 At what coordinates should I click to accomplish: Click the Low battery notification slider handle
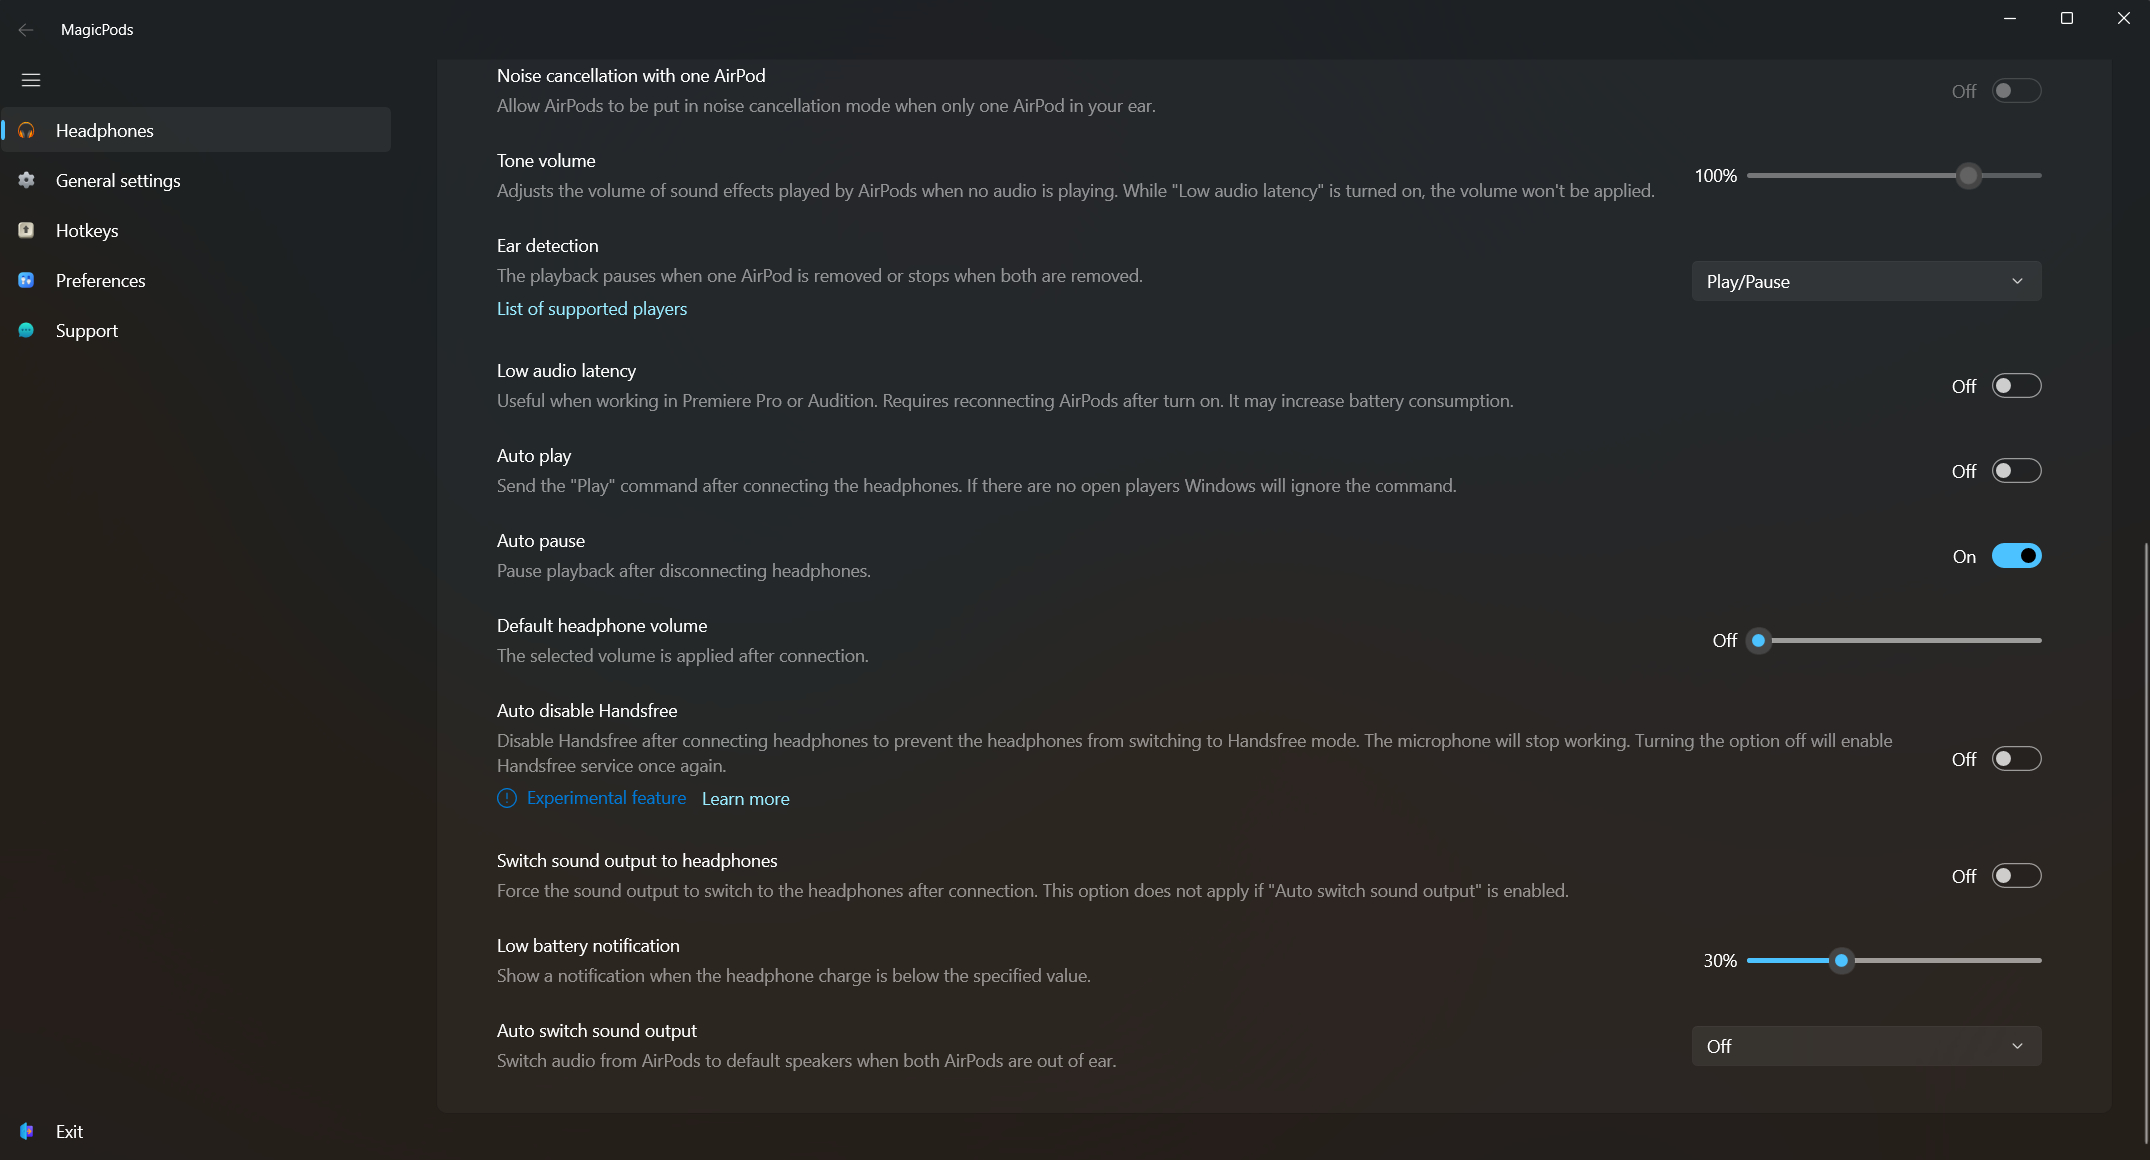(1841, 960)
